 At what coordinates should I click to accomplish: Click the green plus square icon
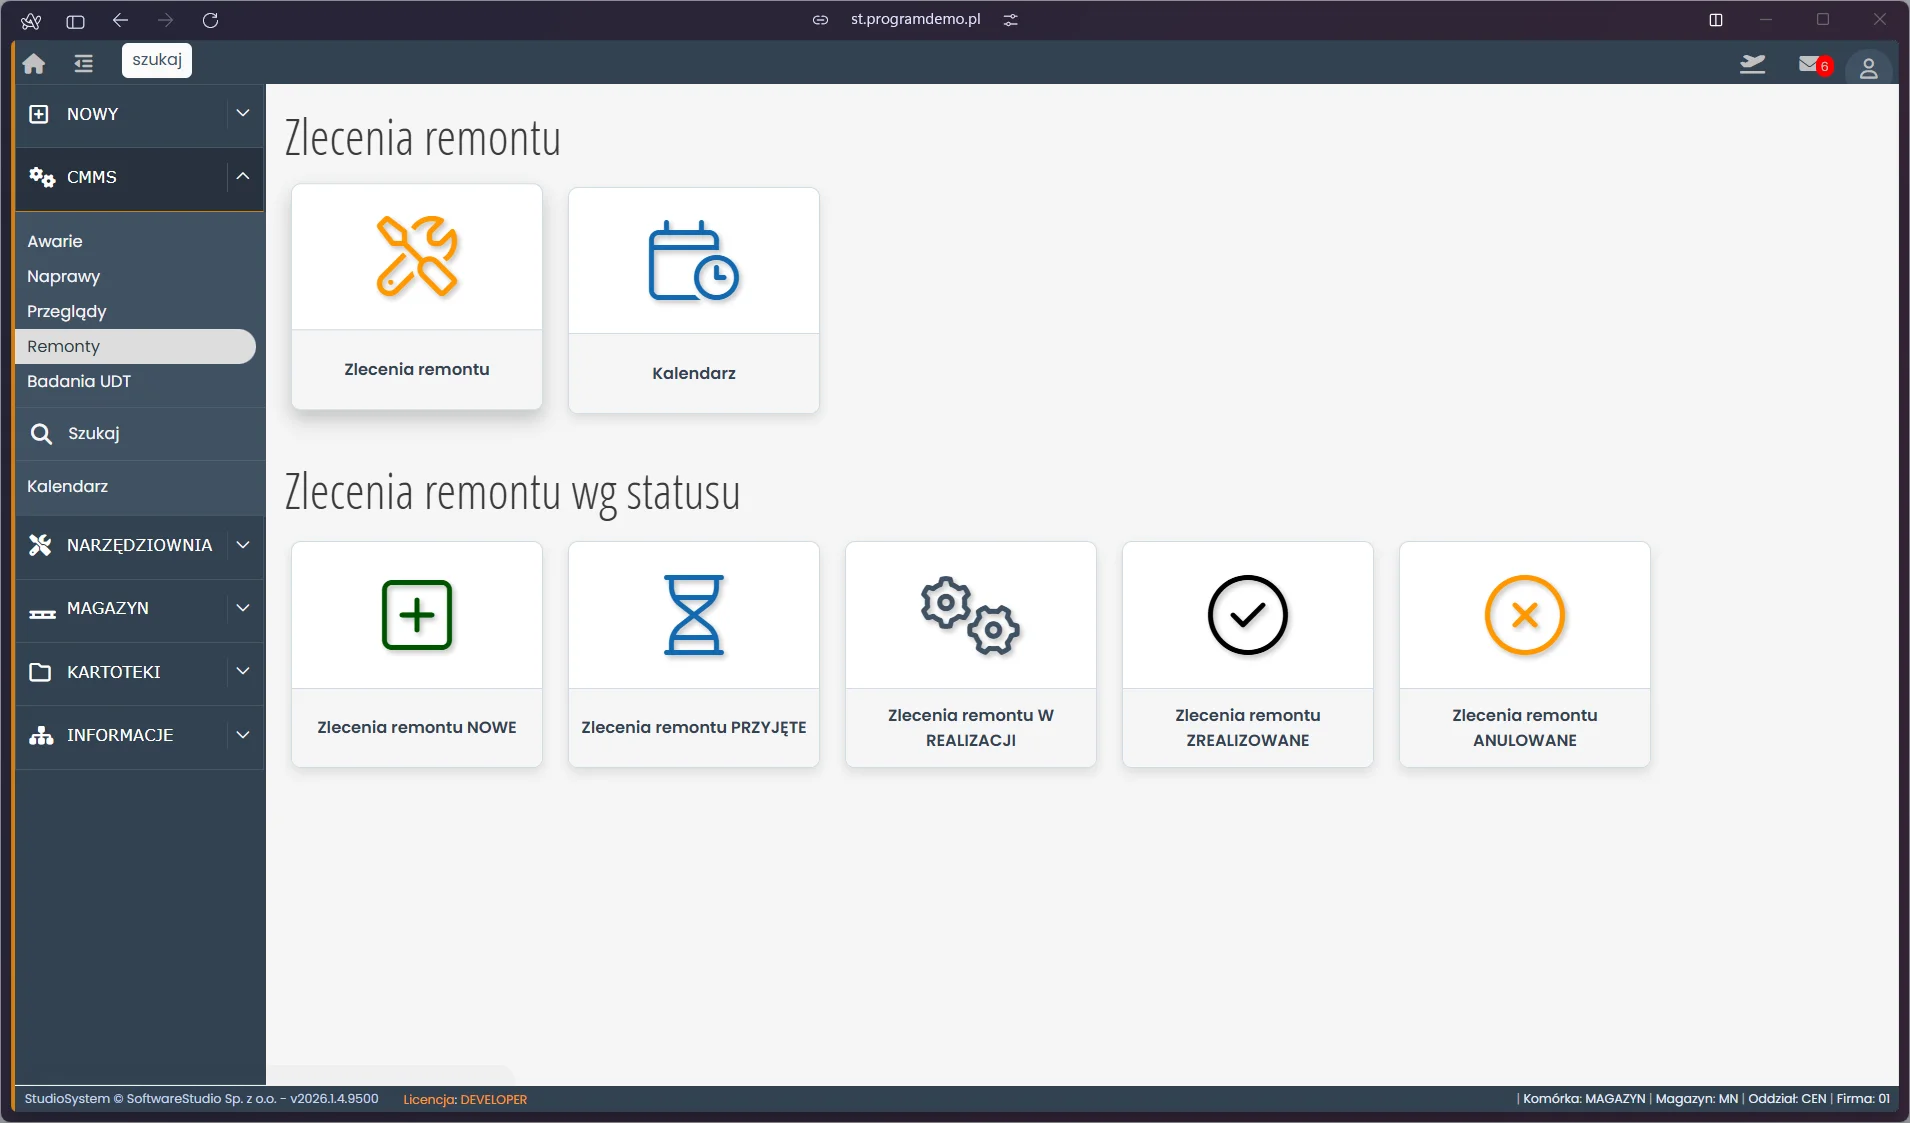pyautogui.click(x=417, y=615)
